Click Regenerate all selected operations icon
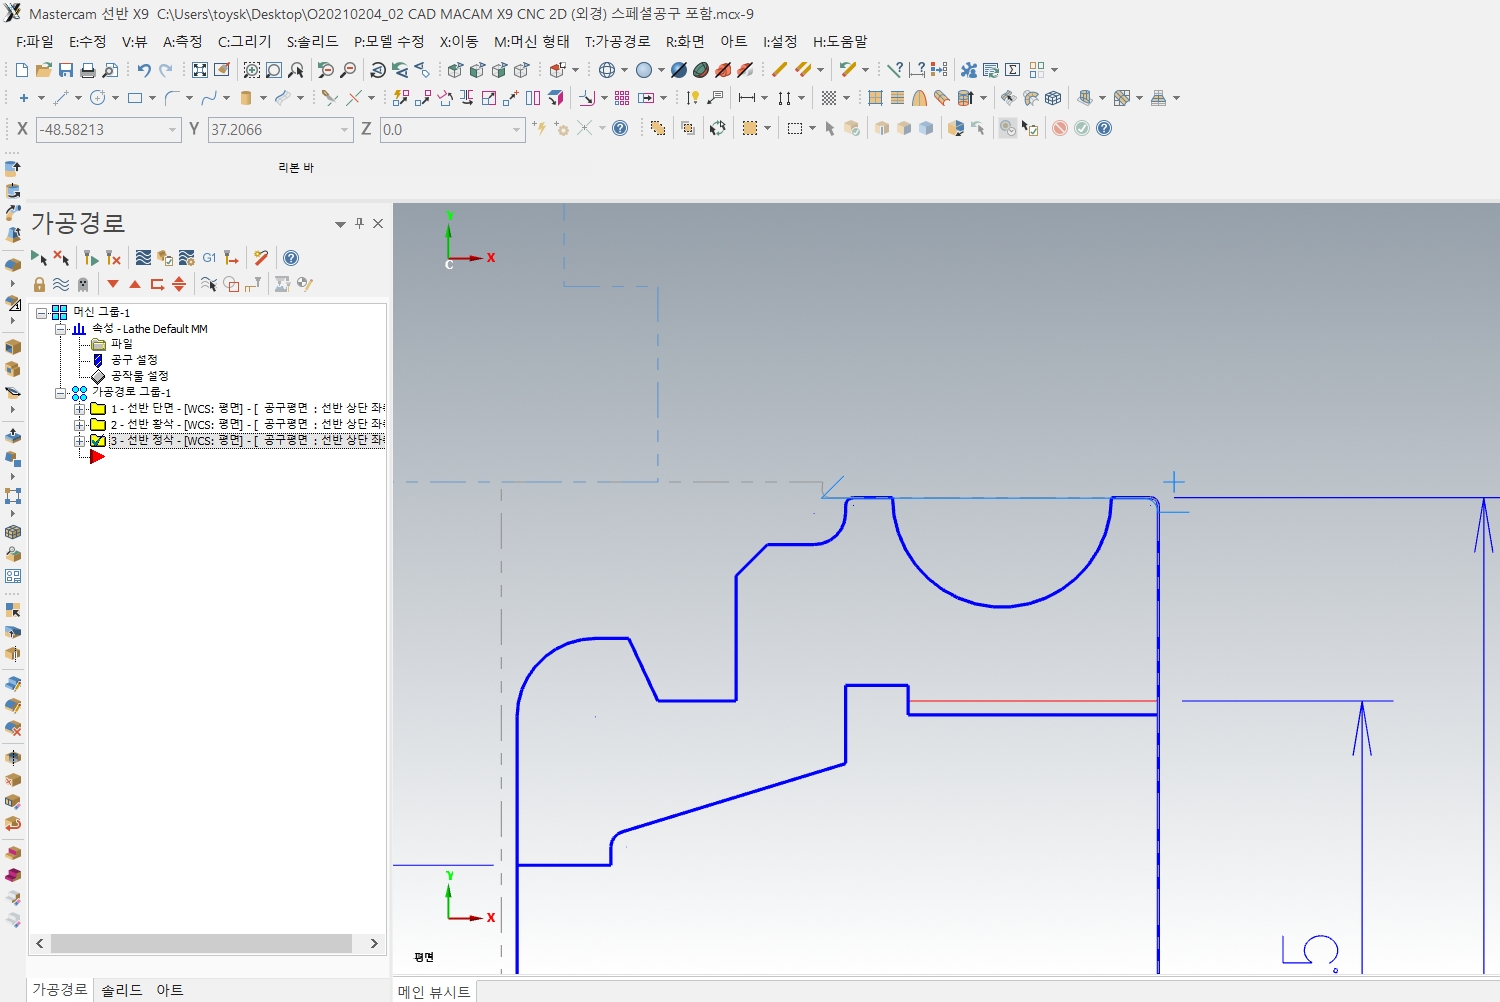 pos(91,258)
